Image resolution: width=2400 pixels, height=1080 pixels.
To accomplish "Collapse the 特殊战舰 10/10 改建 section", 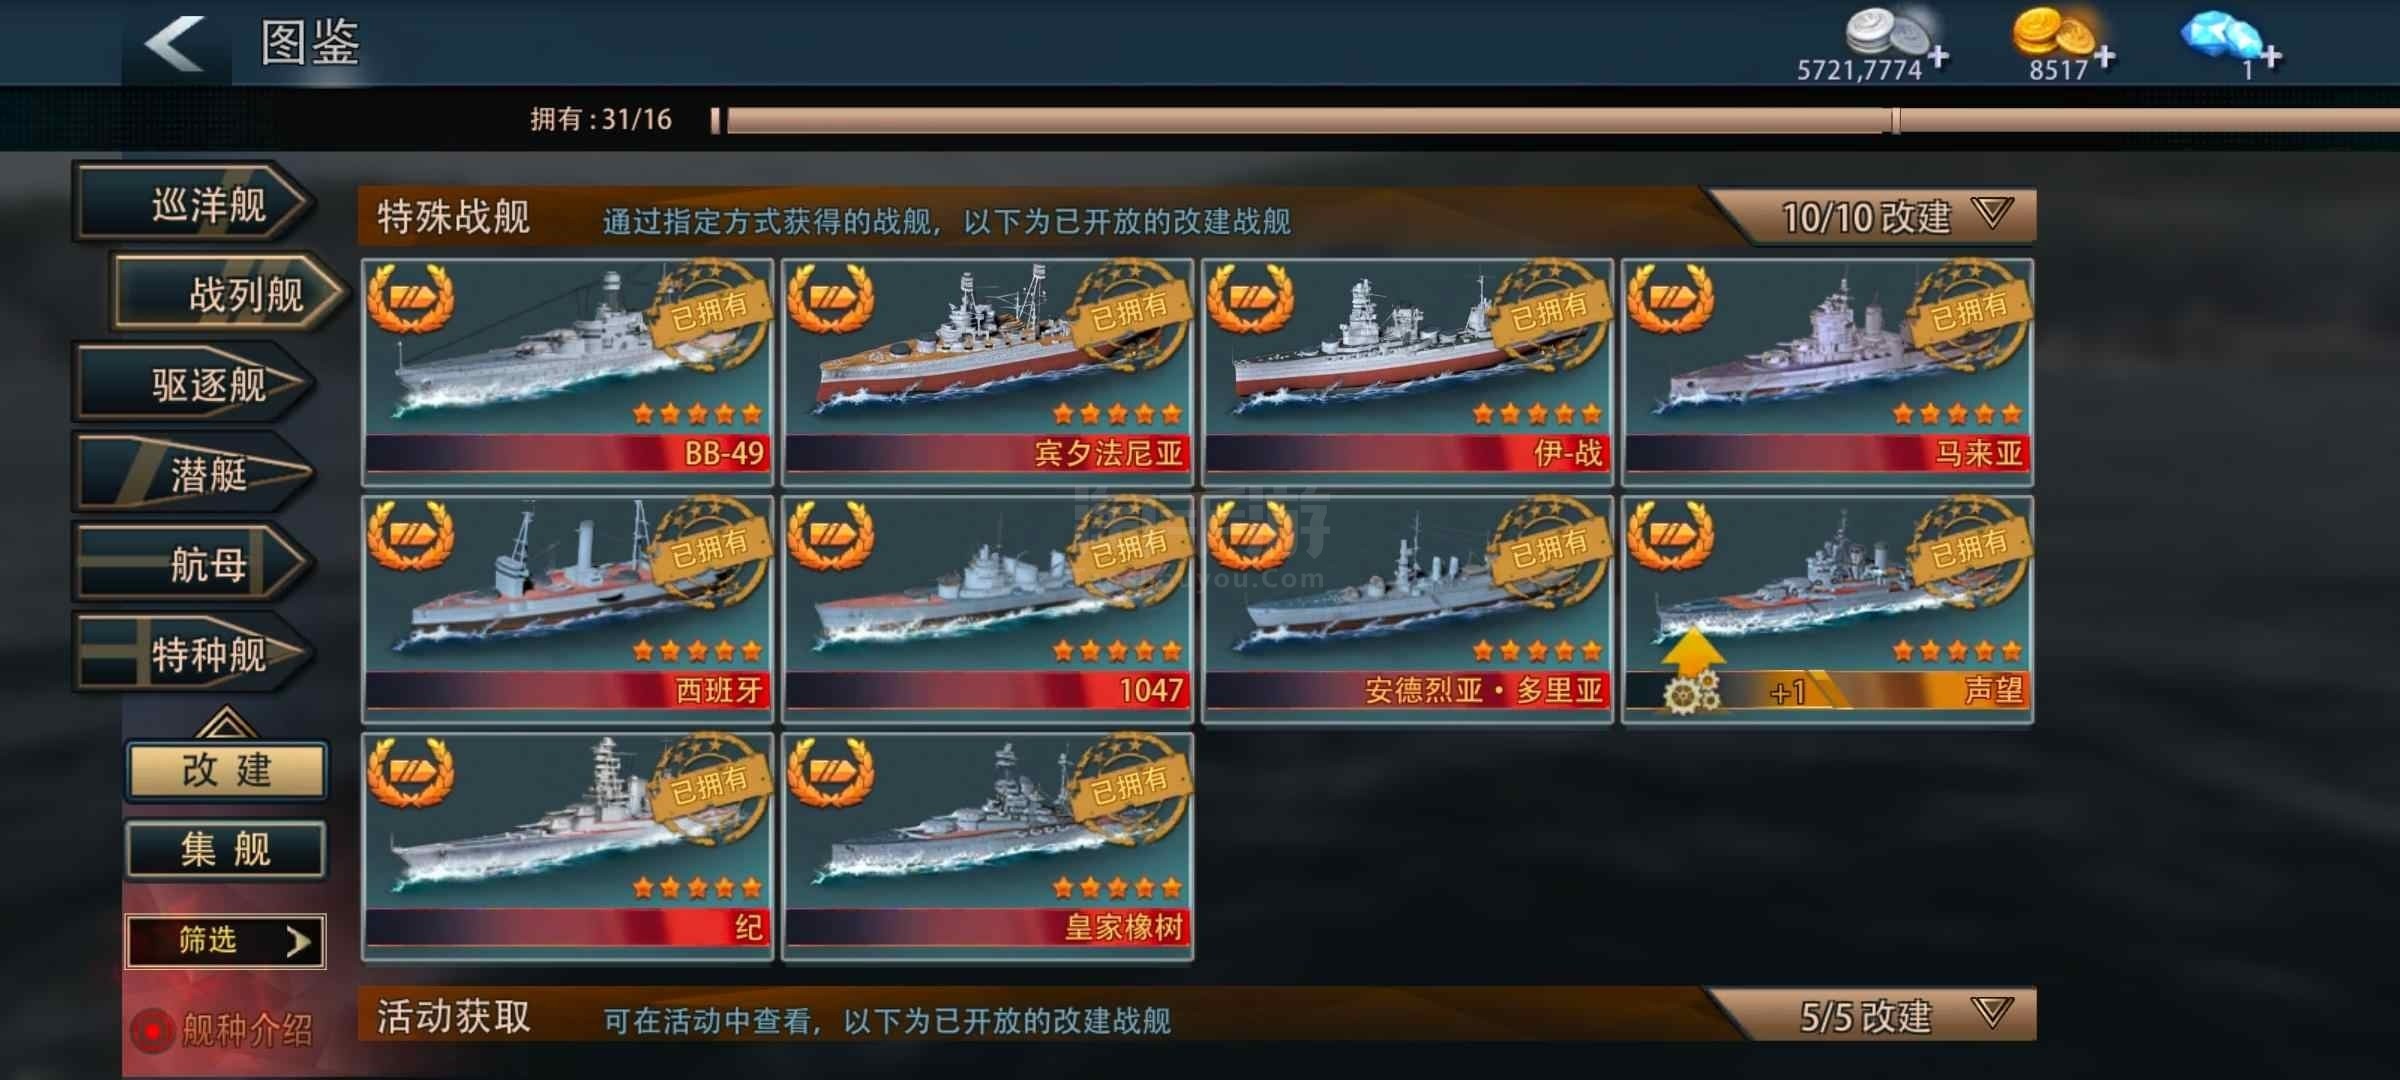I will pyautogui.click(x=1992, y=214).
